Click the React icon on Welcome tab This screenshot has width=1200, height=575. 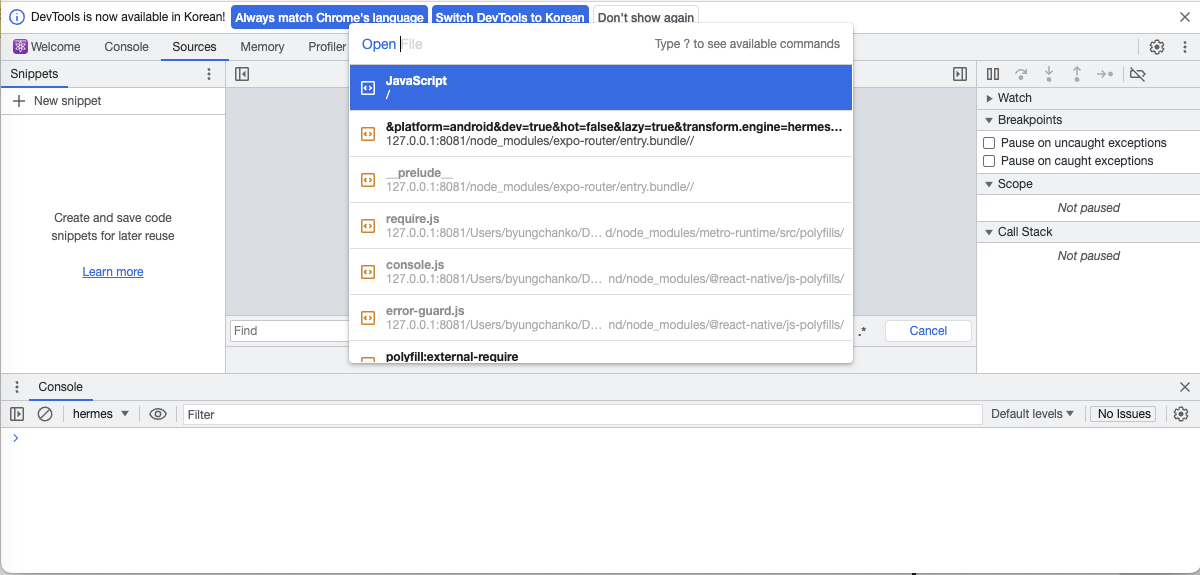coord(20,47)
